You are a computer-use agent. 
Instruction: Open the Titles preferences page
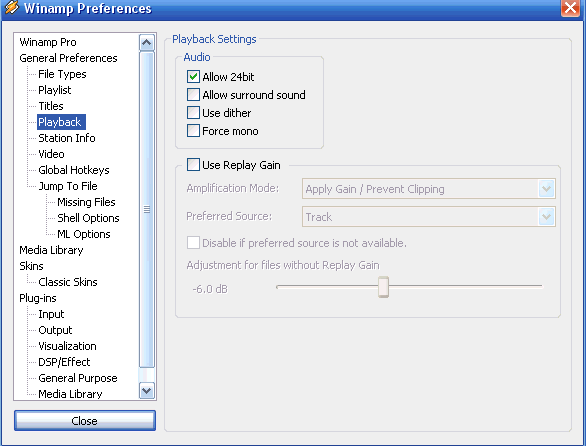(x=51, y=106)
